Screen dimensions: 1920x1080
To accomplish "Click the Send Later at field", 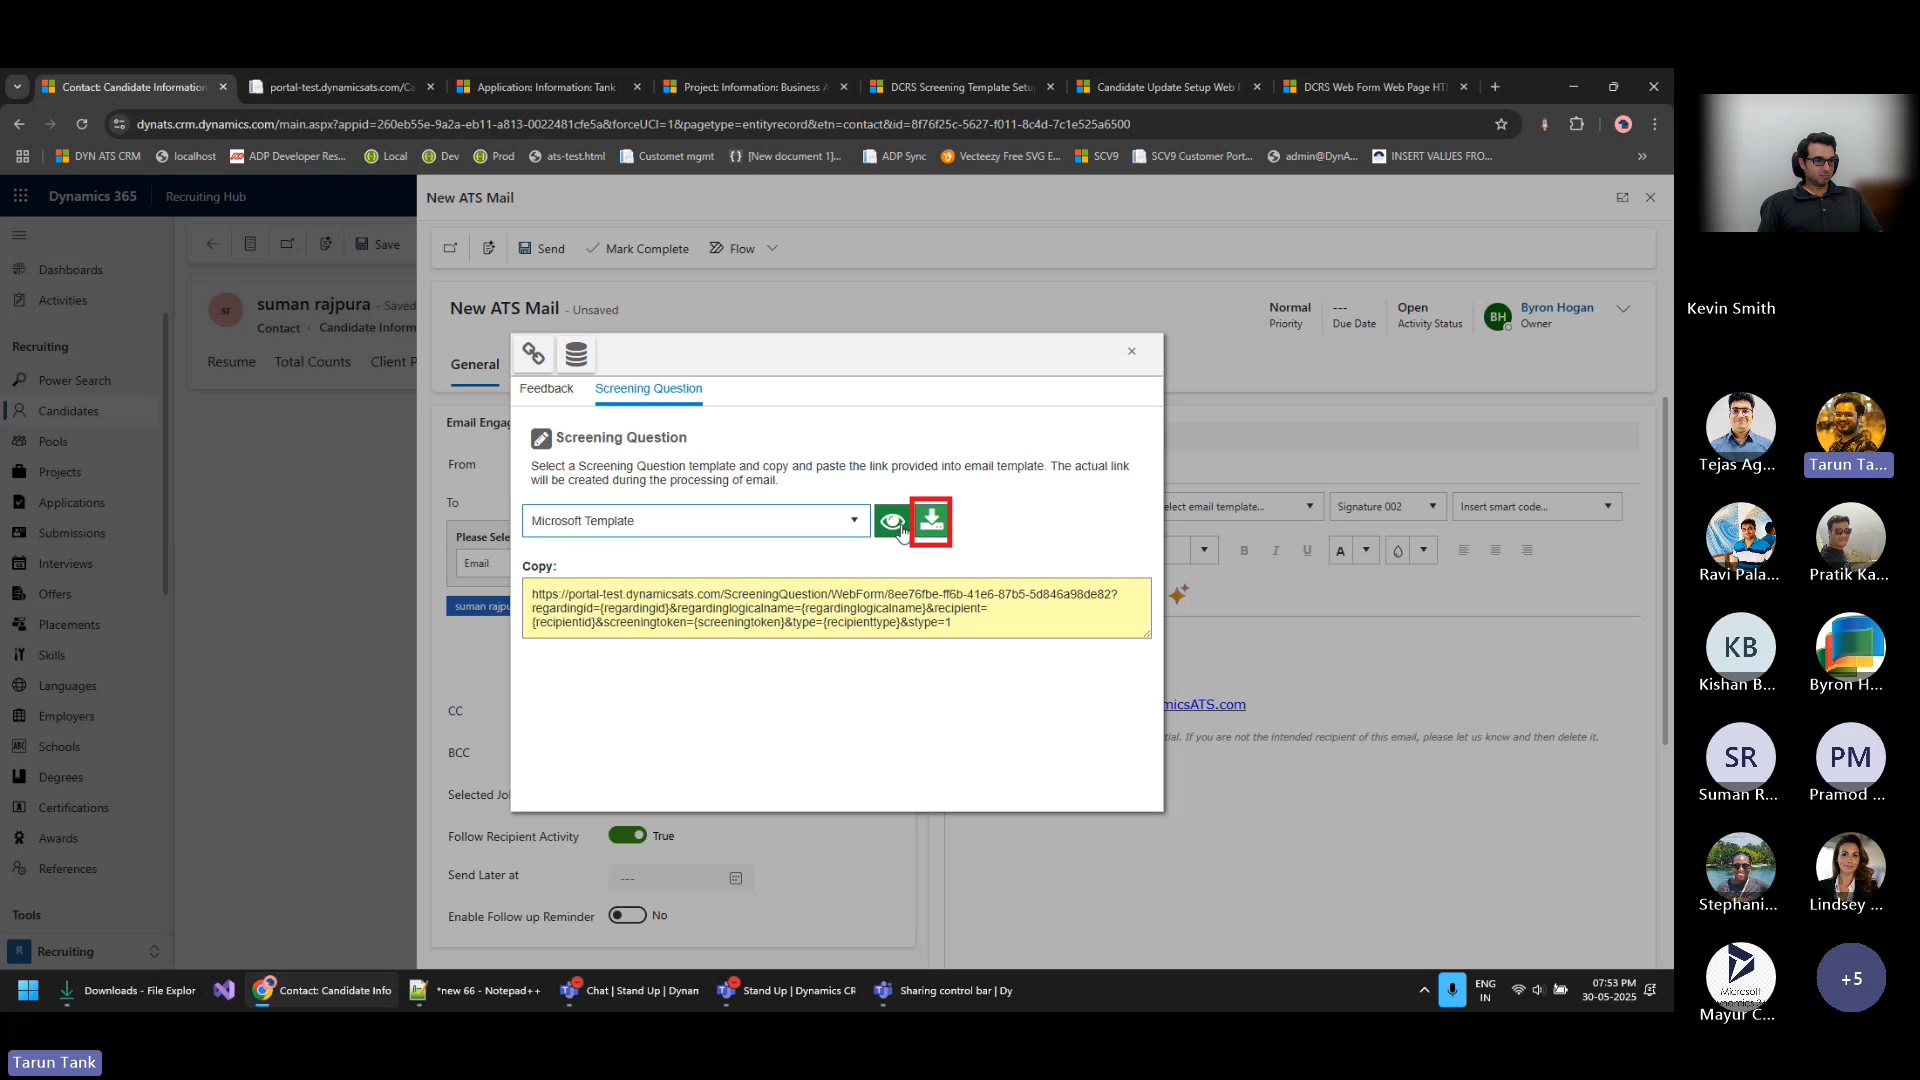I will point(680,878).
